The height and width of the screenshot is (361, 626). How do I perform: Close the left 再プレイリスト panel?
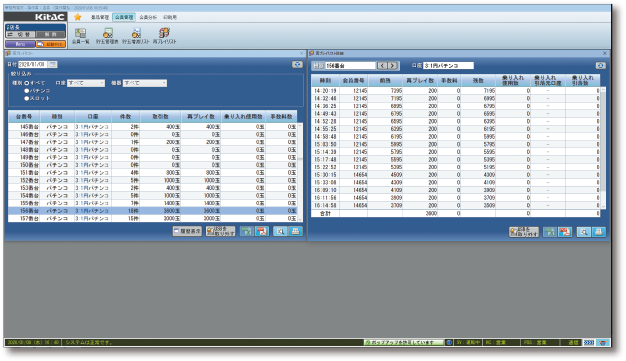(x=302, y=53)
